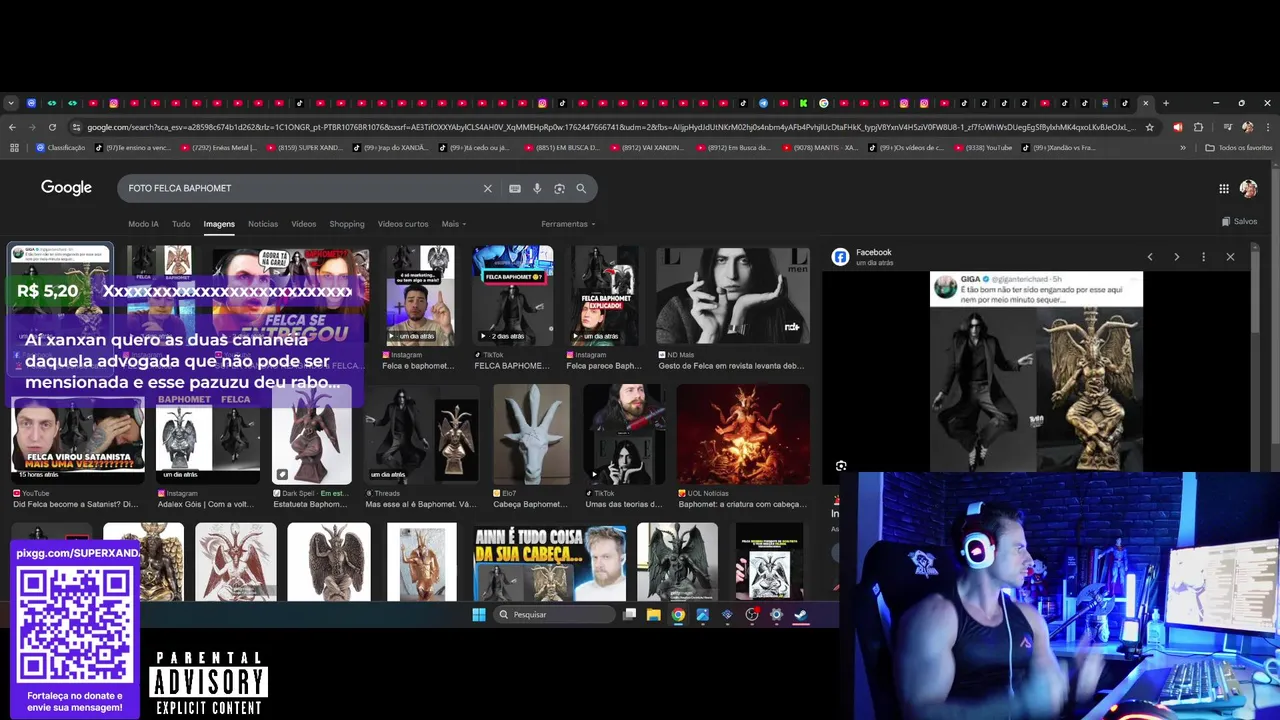View site information icon in address bar

point(76,127)
